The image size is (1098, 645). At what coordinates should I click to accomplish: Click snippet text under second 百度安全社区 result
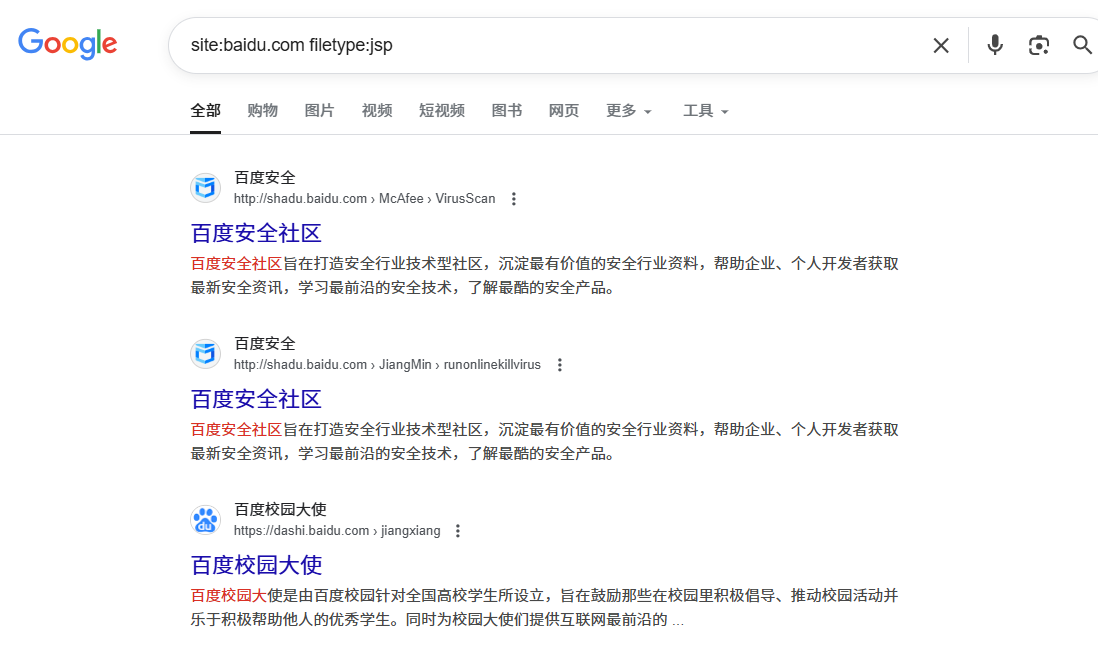545,441
